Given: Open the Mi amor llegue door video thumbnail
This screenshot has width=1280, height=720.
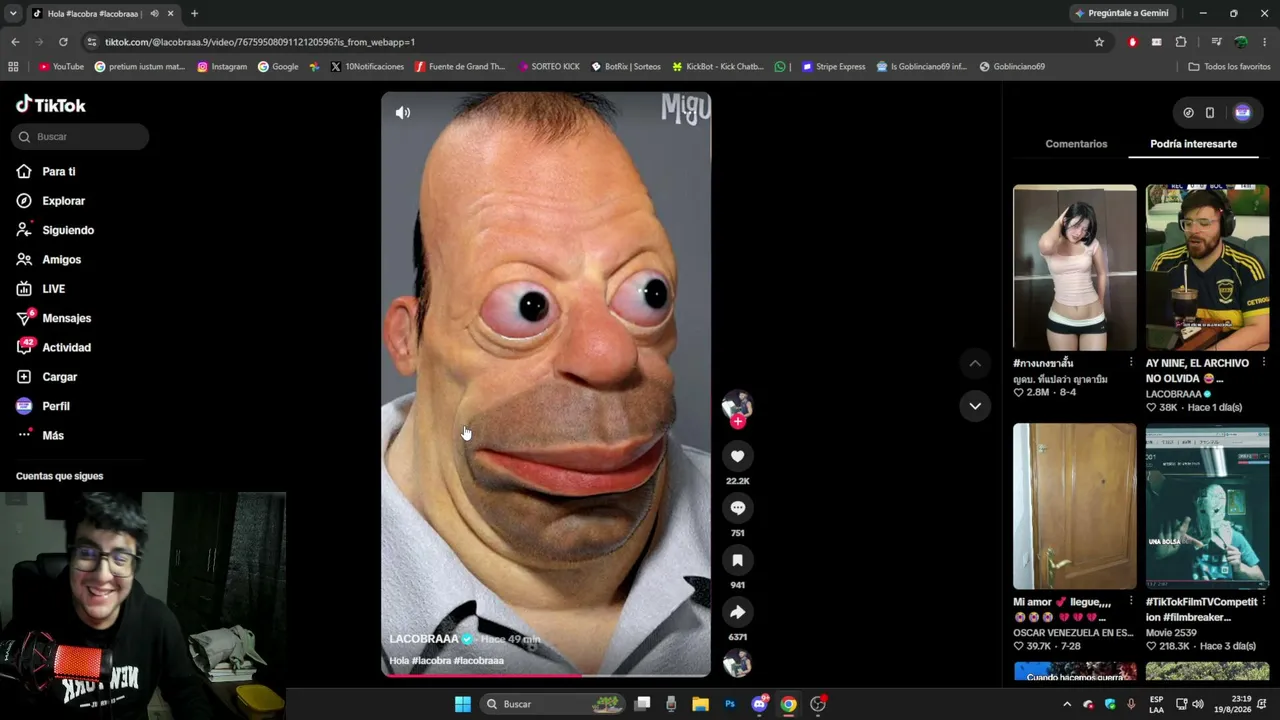Looking at the screenshot, I should tap(1075, 506).
